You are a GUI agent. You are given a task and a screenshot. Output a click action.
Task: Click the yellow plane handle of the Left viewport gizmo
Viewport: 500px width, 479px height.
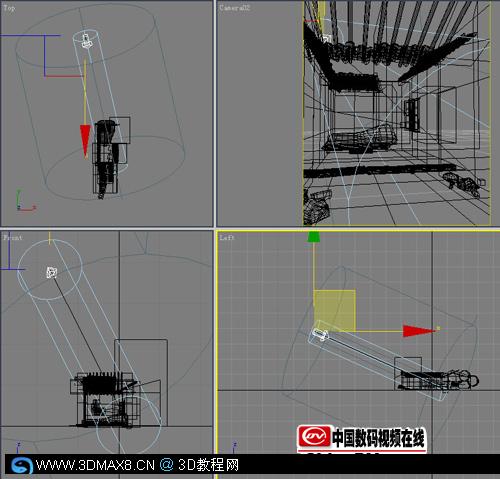[334, 310]
